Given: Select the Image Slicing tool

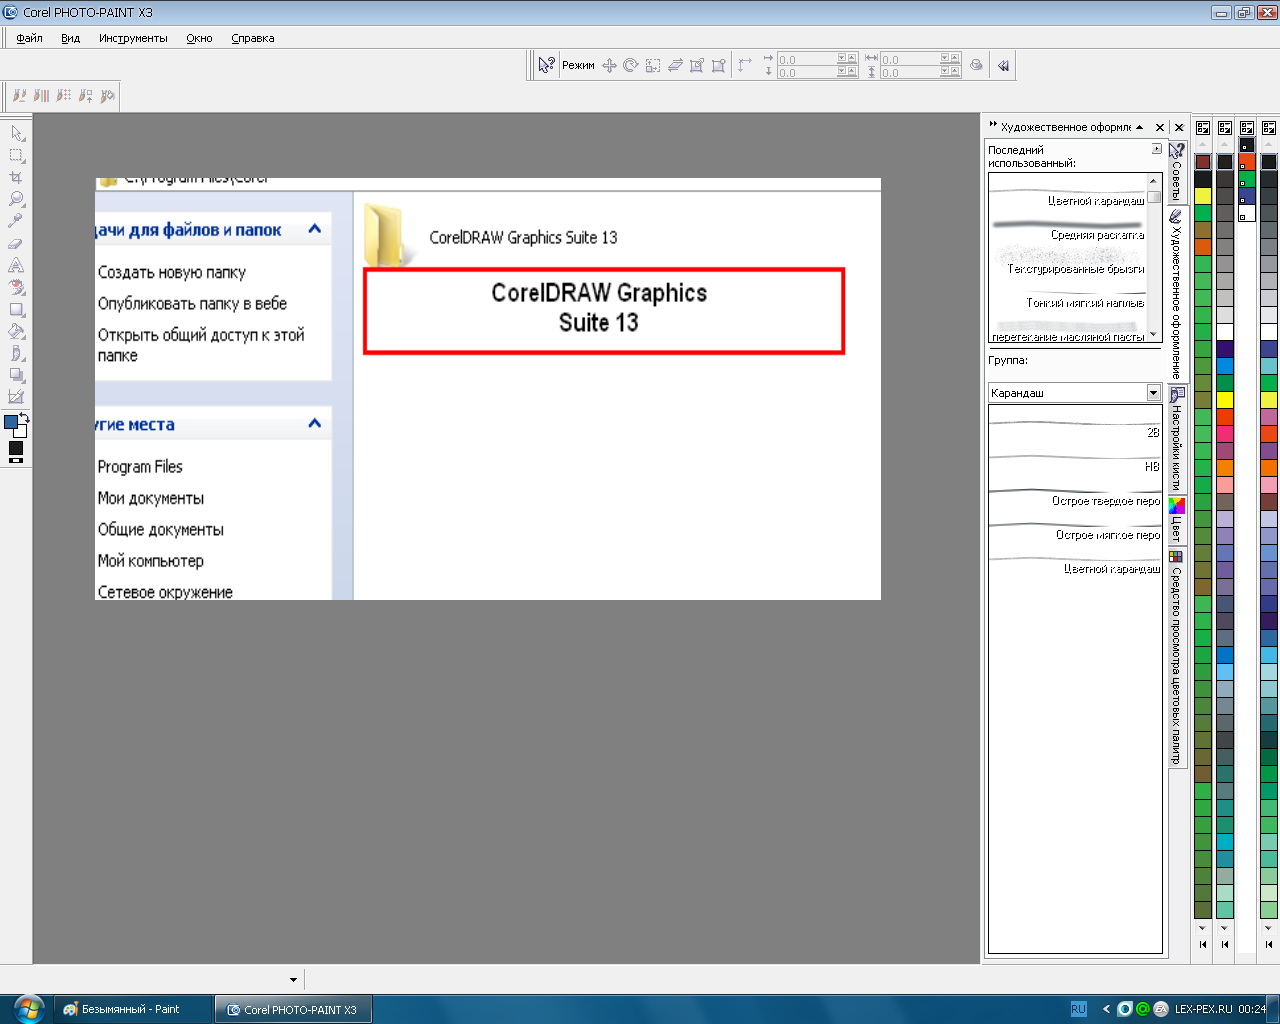Looking at the screenshot, I should pyautogui.click(x=17, y=398).
